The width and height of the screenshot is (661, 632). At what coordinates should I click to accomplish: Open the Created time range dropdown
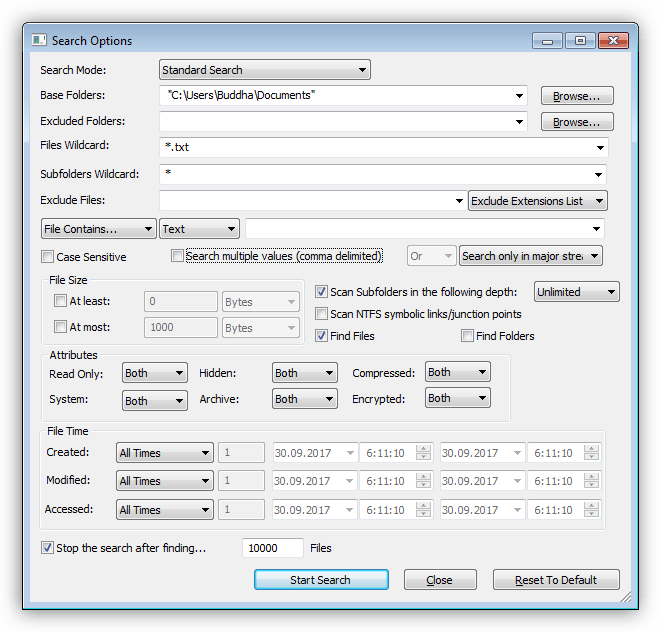[165, 453]
